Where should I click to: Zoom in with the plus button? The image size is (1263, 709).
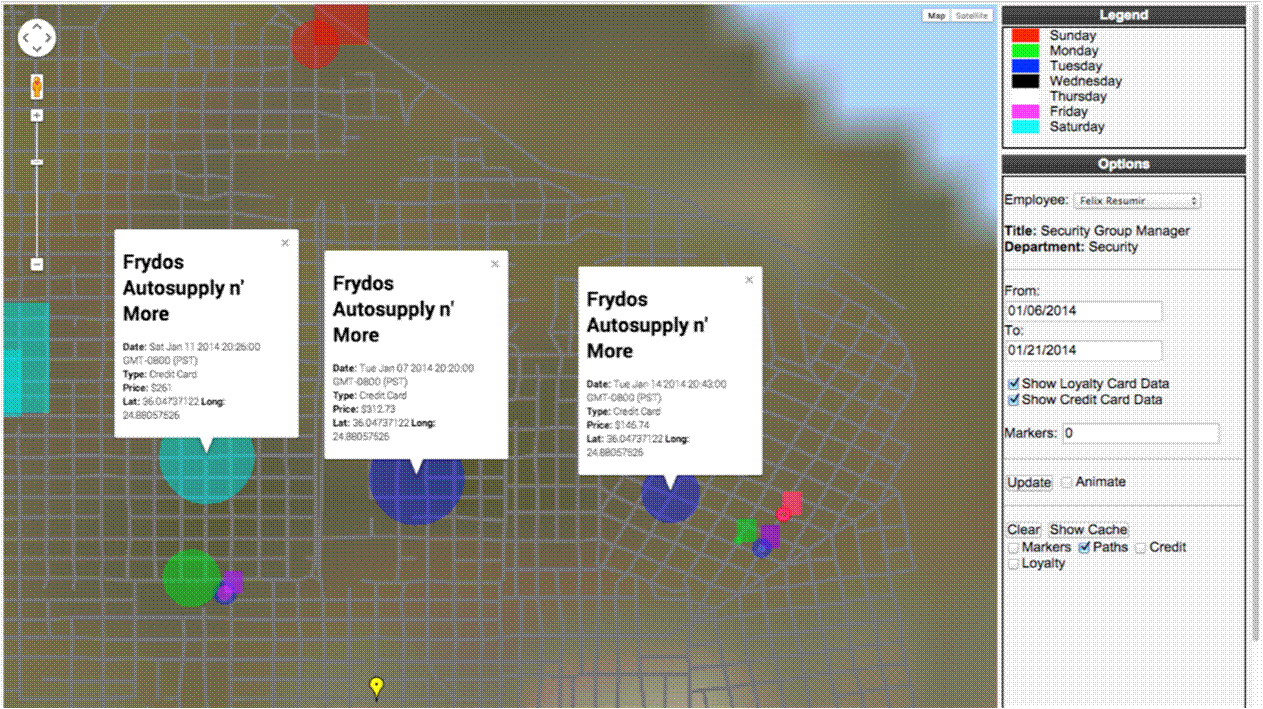[x=37, y=116]
